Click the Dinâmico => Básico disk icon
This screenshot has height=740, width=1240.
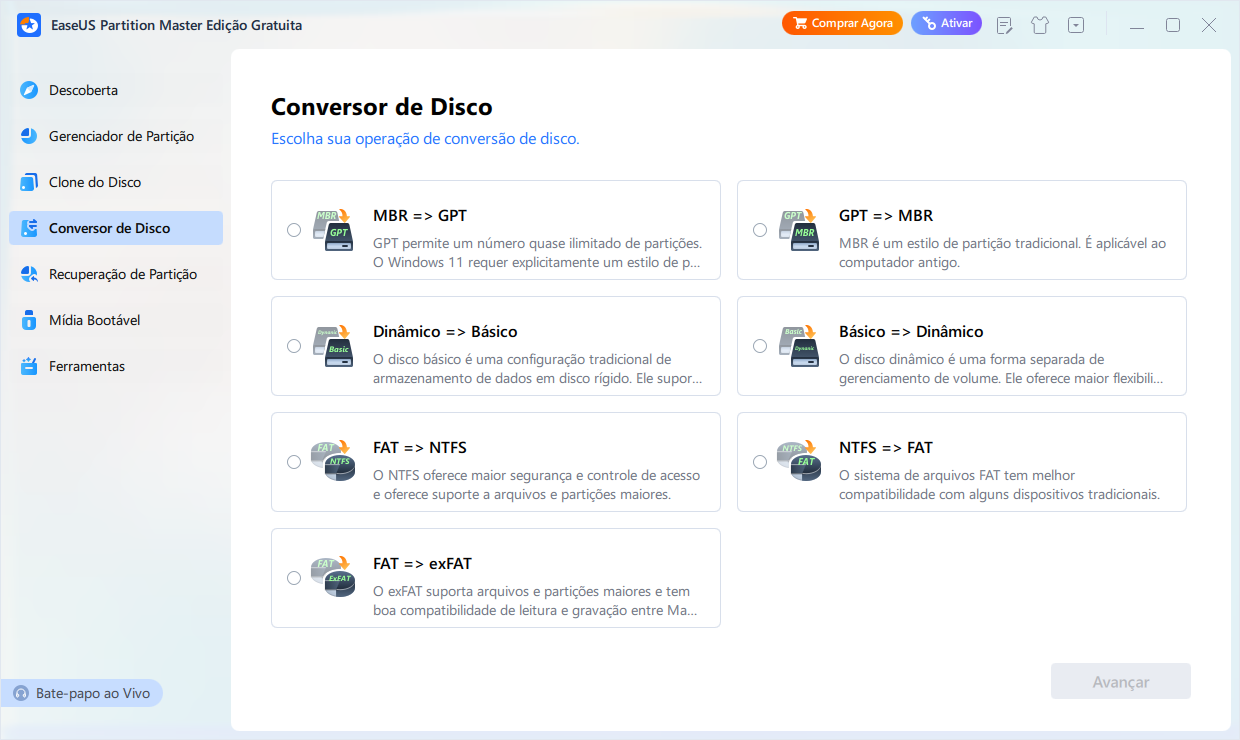click(334, 346)
